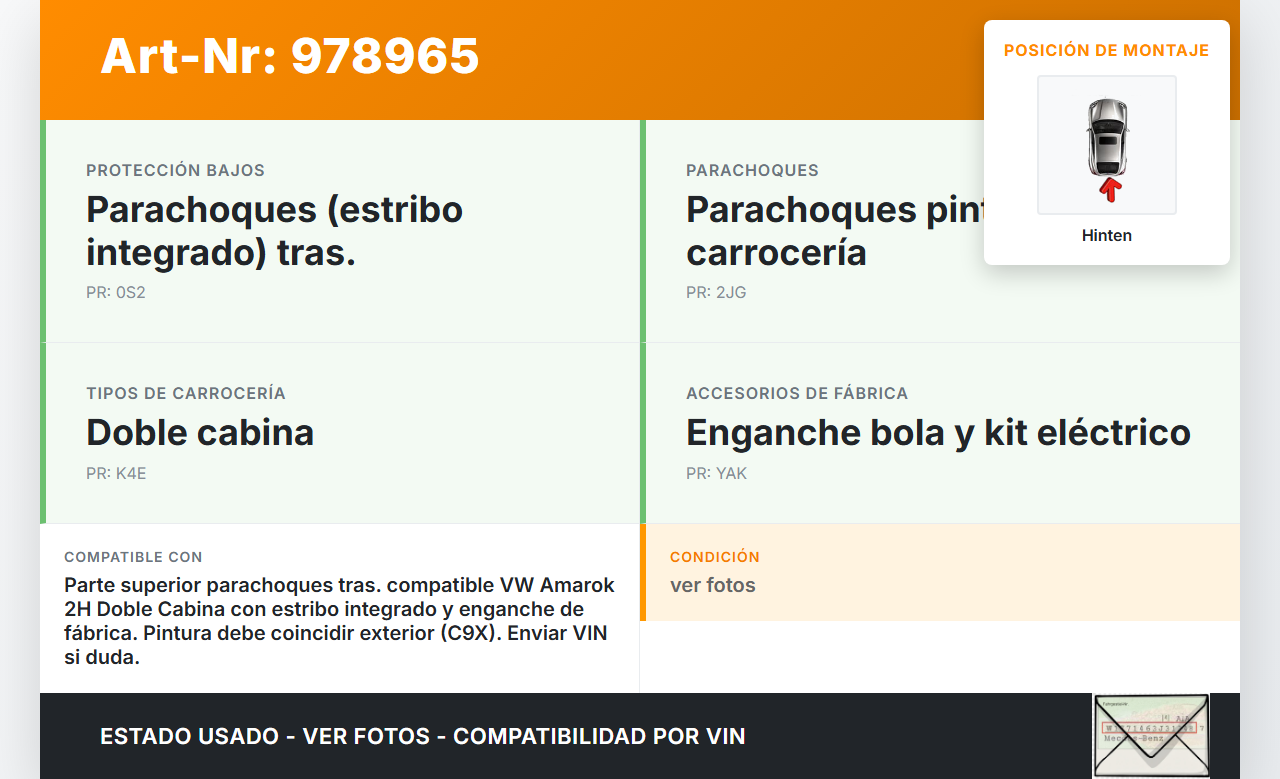The height and width of the screenshot is (779, 1280).
Task: Click the VIN envelope icon in footer
Action: 1151,735
